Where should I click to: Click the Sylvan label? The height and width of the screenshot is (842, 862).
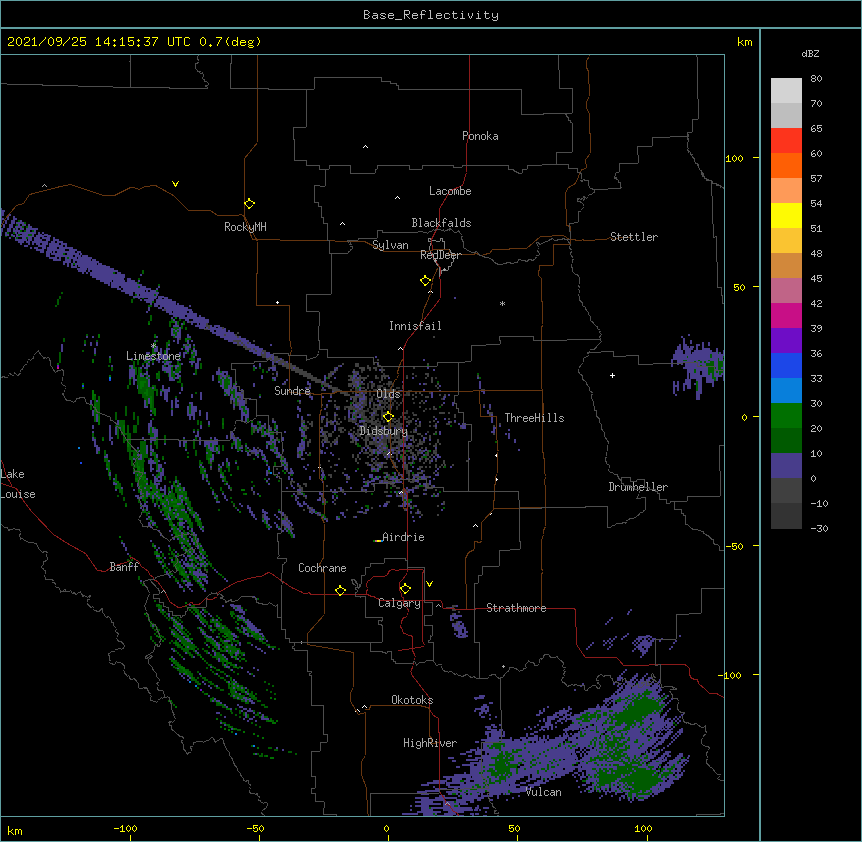[390, 245]
